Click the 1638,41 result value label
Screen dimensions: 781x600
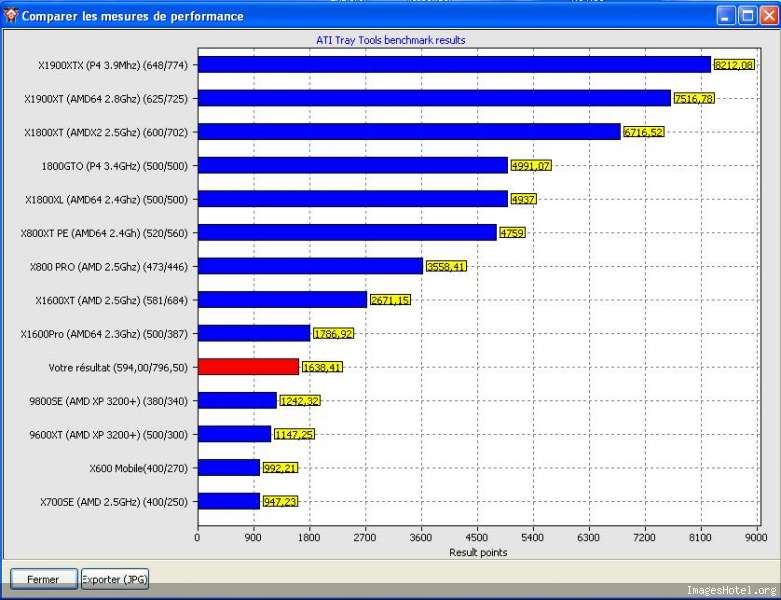[x=322, y=367]
